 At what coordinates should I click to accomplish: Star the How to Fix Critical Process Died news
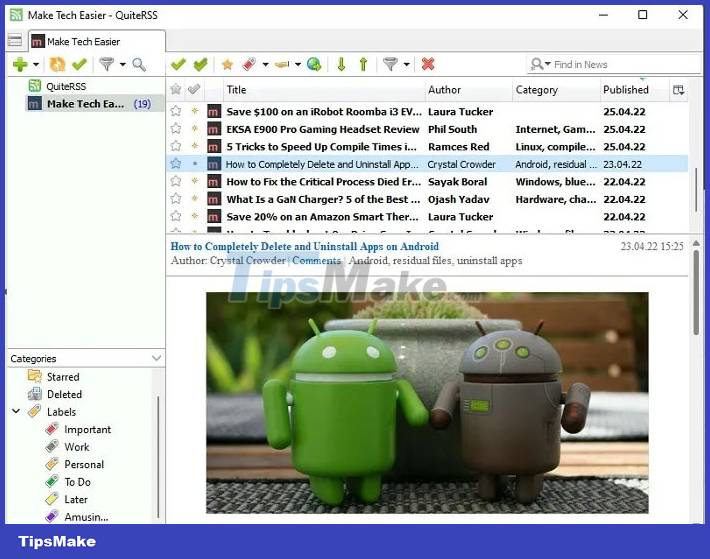coord(176,182)
